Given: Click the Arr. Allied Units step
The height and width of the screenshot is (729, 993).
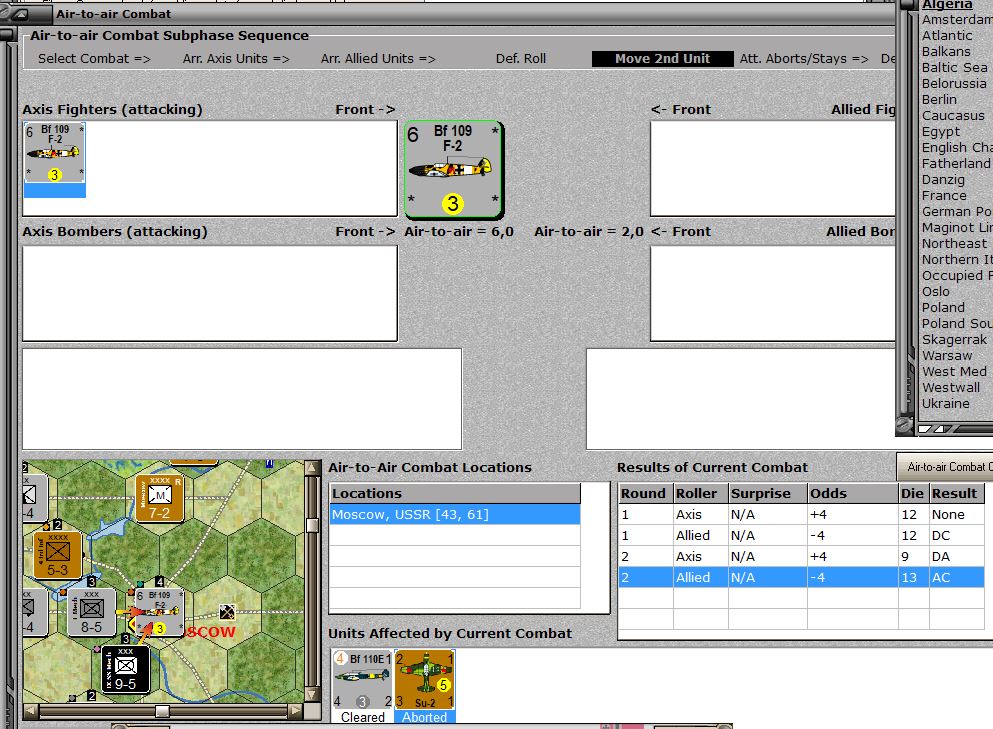Looking at the screenshot, I should [378, 58].
